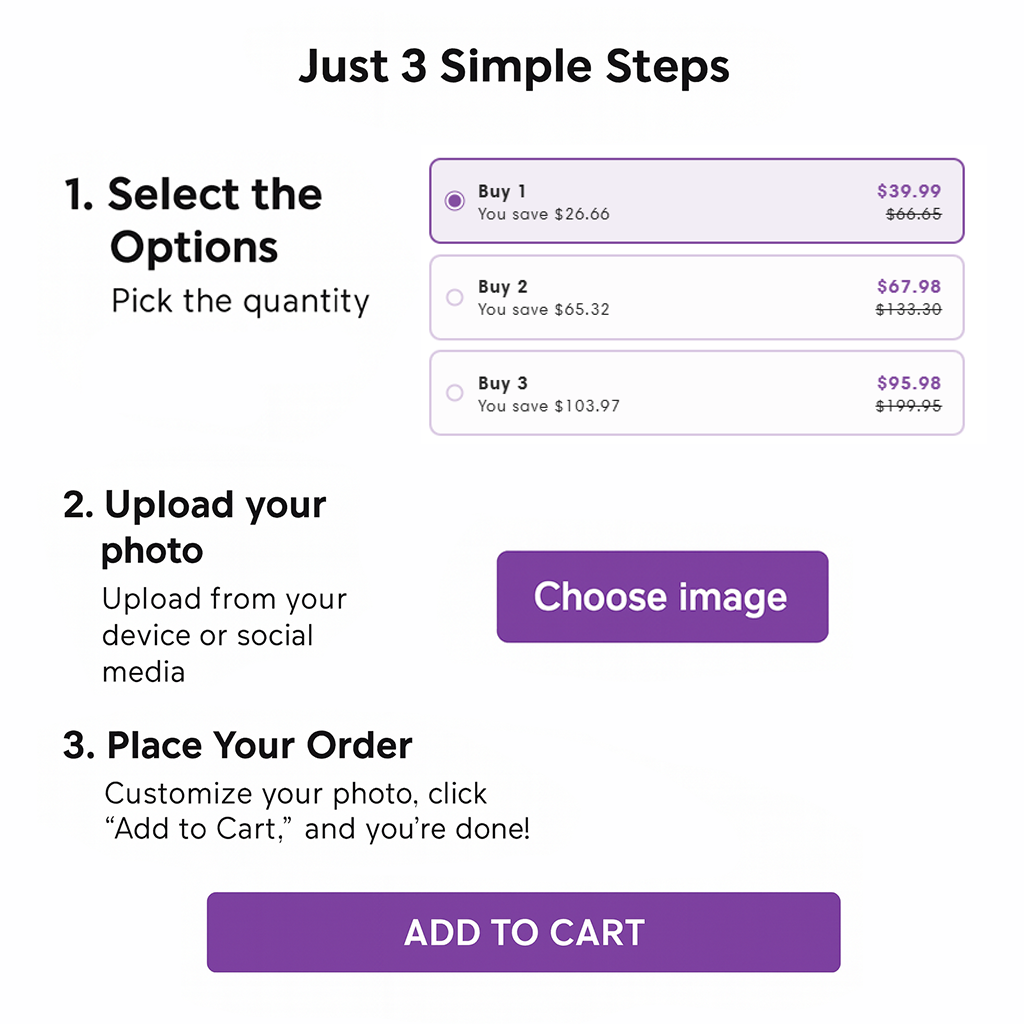Click the 'Just 3 Simple Steps' heading

click(514, 67)
